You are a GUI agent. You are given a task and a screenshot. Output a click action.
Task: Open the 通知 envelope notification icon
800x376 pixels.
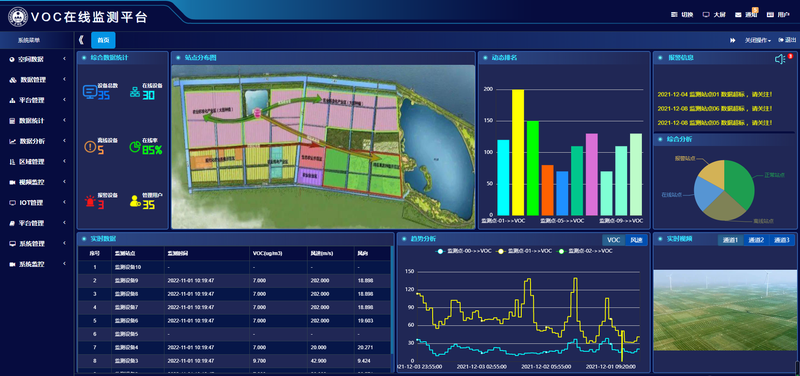pyautogui.click(x=738, y=15)
